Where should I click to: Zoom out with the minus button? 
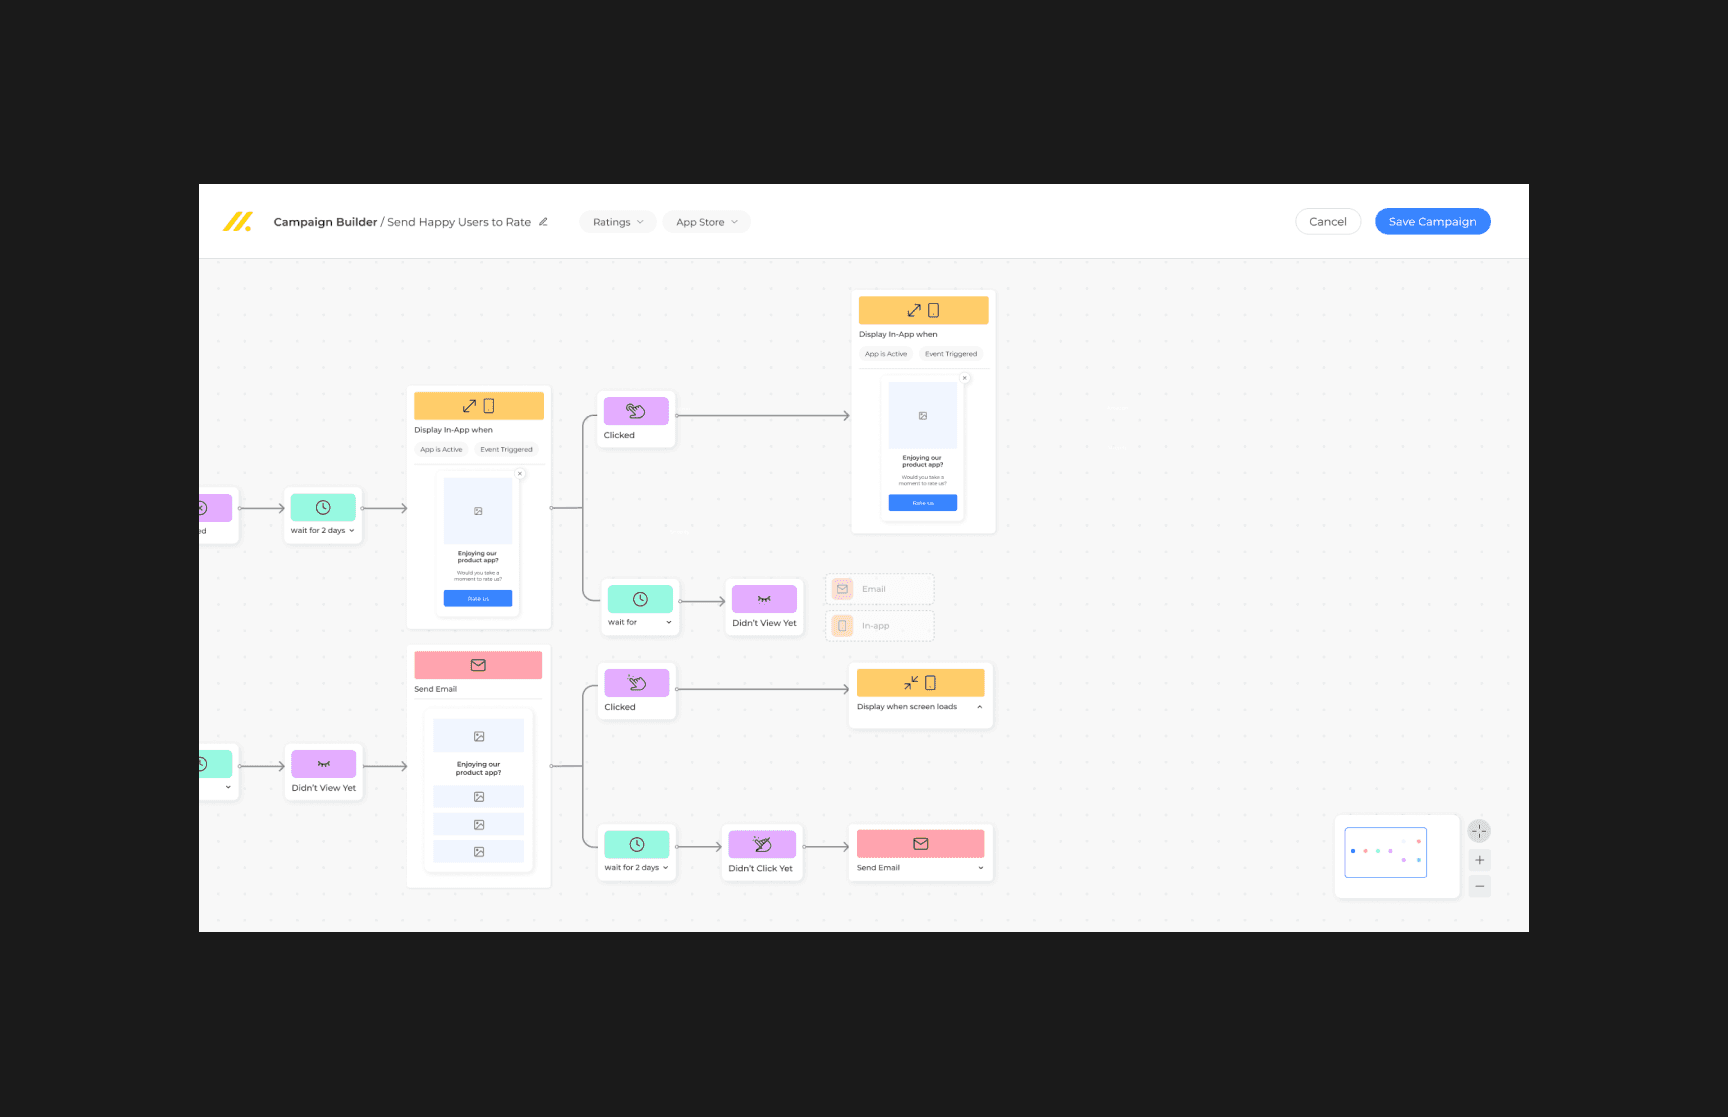pyautogui.click(x=1480, y=887)
